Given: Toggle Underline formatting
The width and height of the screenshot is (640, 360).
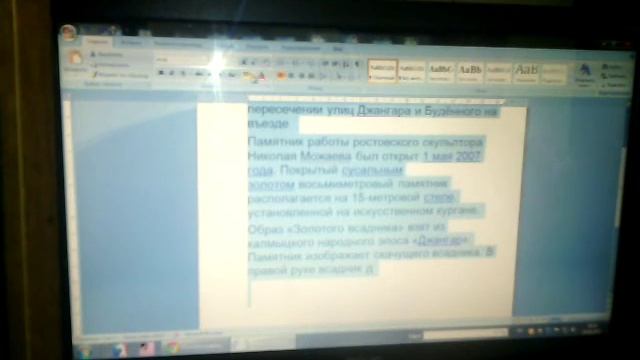Looking at the screenshot, I should point(183,73).
